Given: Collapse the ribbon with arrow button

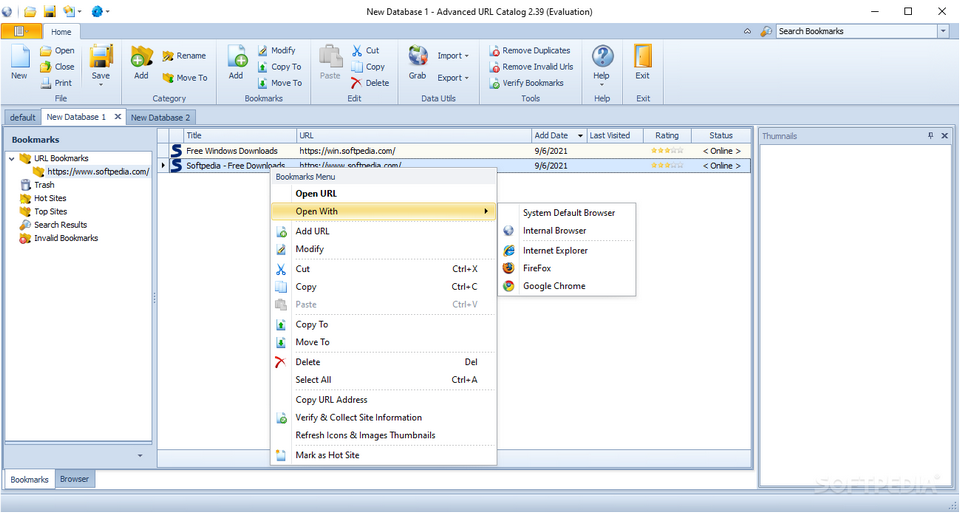Looking at the screenshot, I should (x=748, y=31).
